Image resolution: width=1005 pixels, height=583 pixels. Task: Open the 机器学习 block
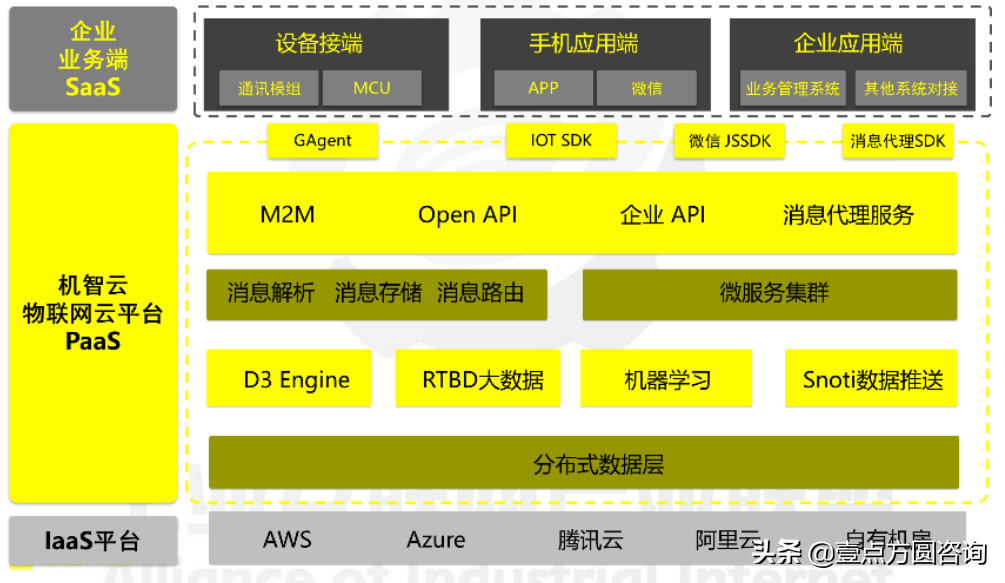667,379
